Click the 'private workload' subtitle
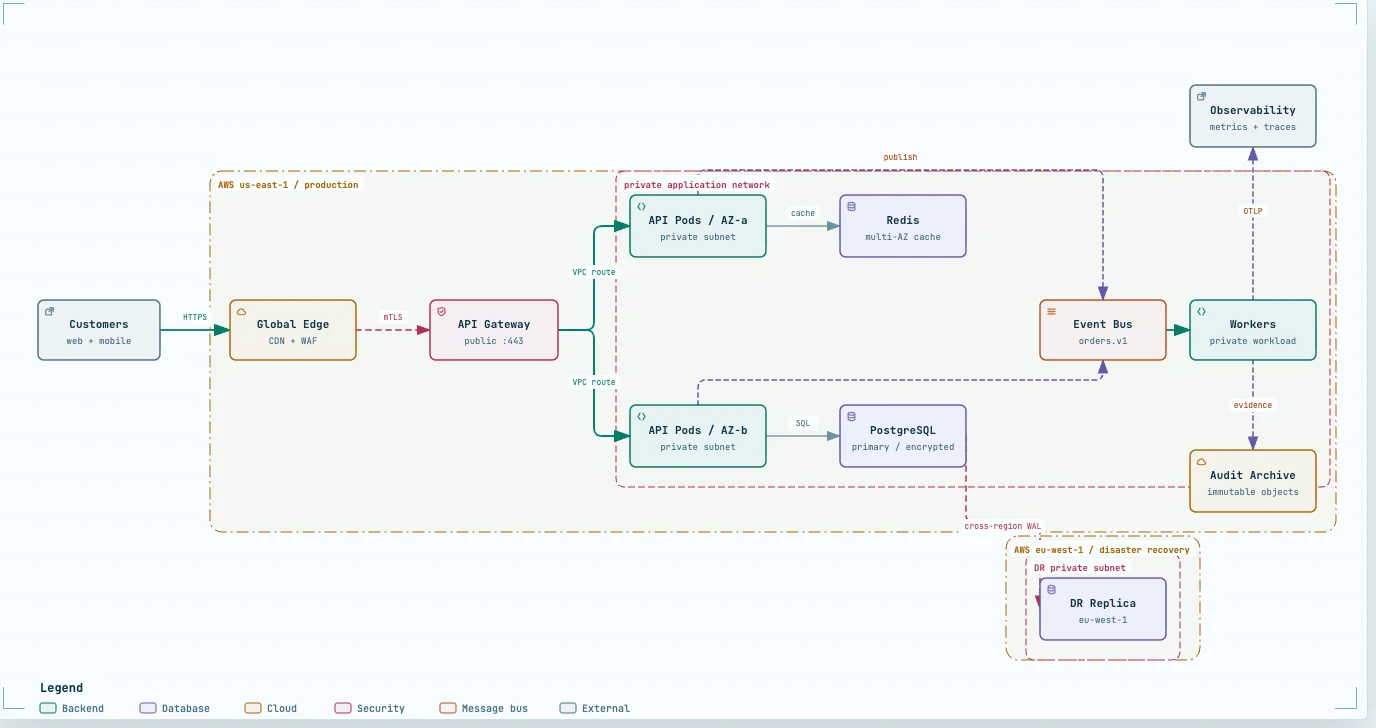This screenshot has height=728, width=1376. tap(1253, 341)
